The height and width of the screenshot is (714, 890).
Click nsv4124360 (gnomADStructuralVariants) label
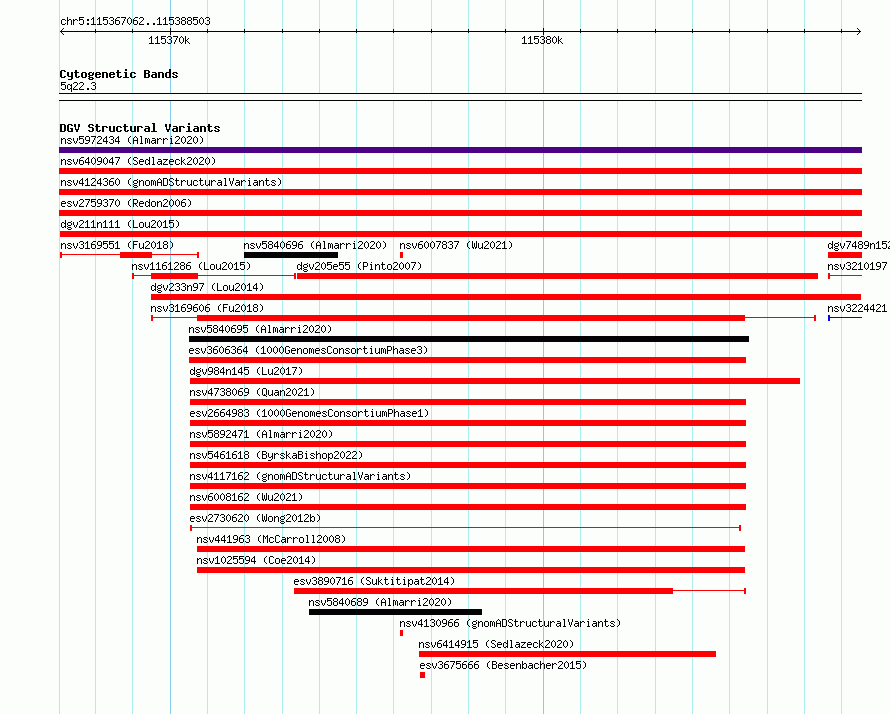(x=171, y=182)
